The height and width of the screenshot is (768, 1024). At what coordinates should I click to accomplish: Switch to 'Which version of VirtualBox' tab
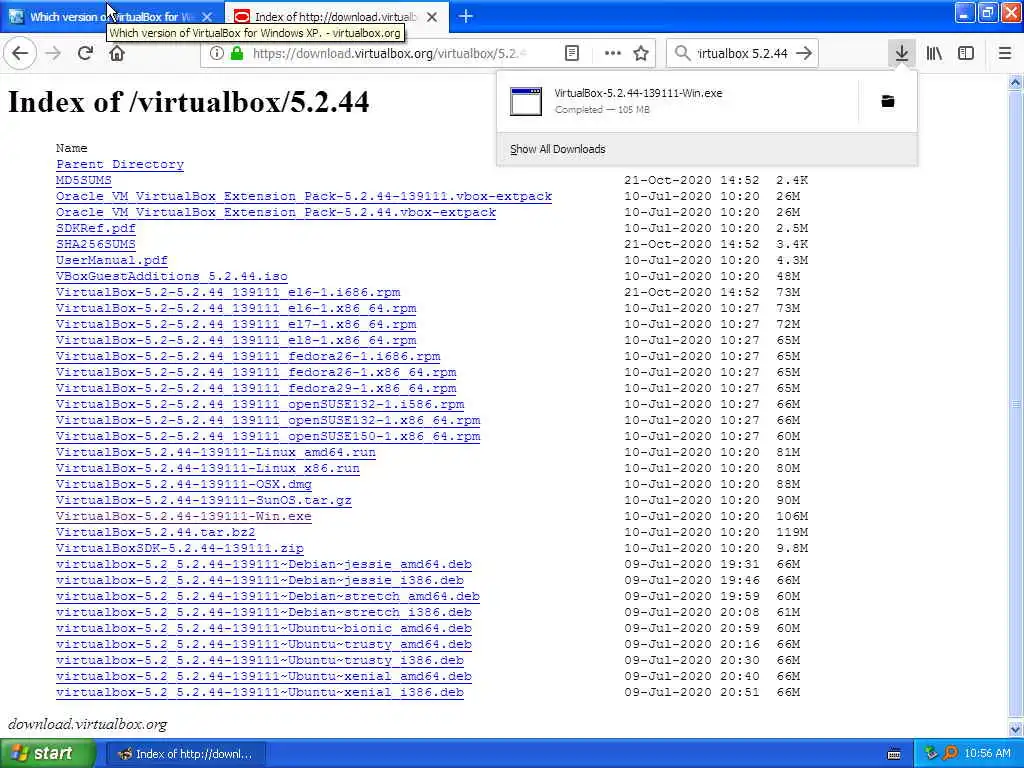coord(111,17)
